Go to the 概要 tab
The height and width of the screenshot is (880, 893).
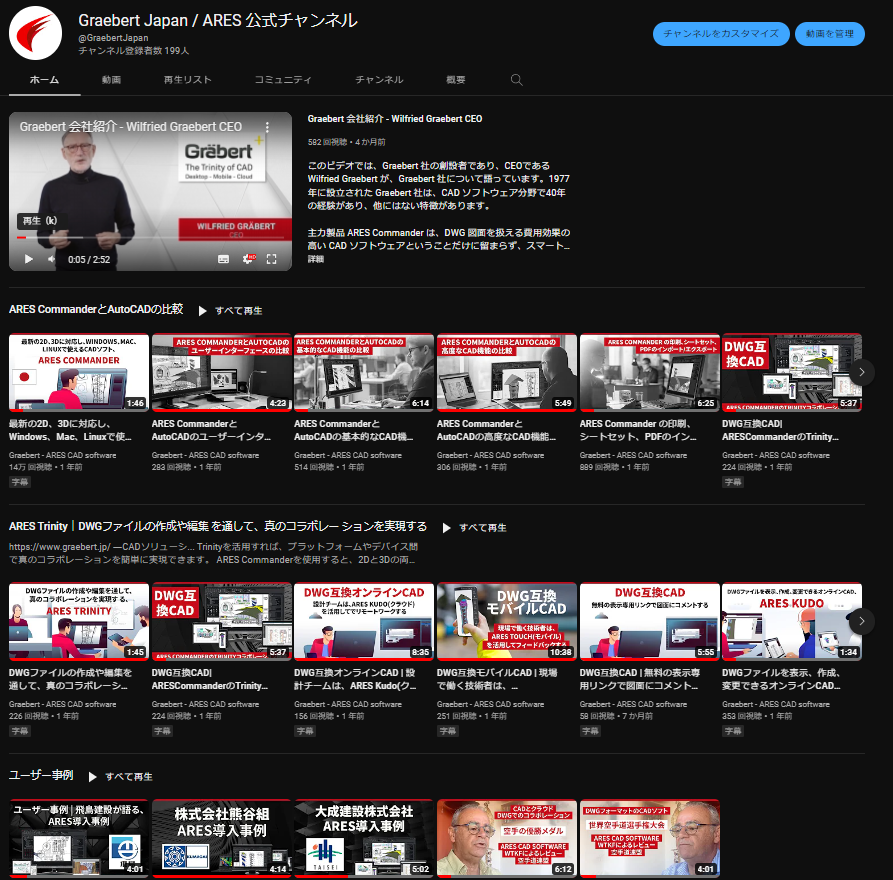coord(456,80)
